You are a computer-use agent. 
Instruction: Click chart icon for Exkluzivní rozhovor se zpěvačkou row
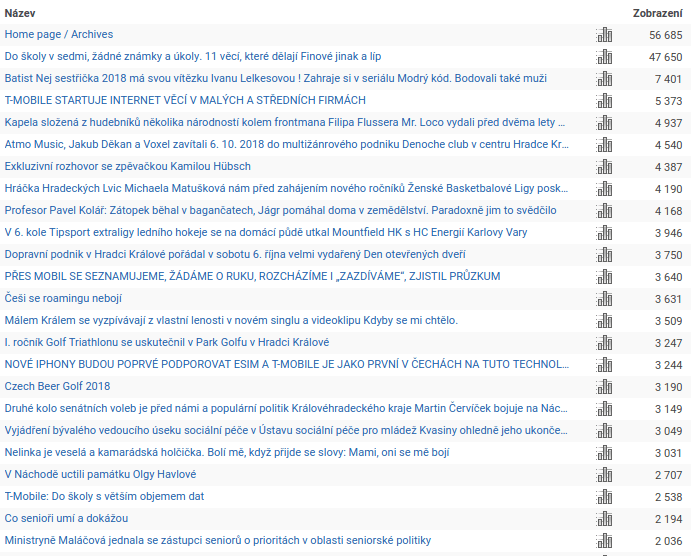click(603, 167)
